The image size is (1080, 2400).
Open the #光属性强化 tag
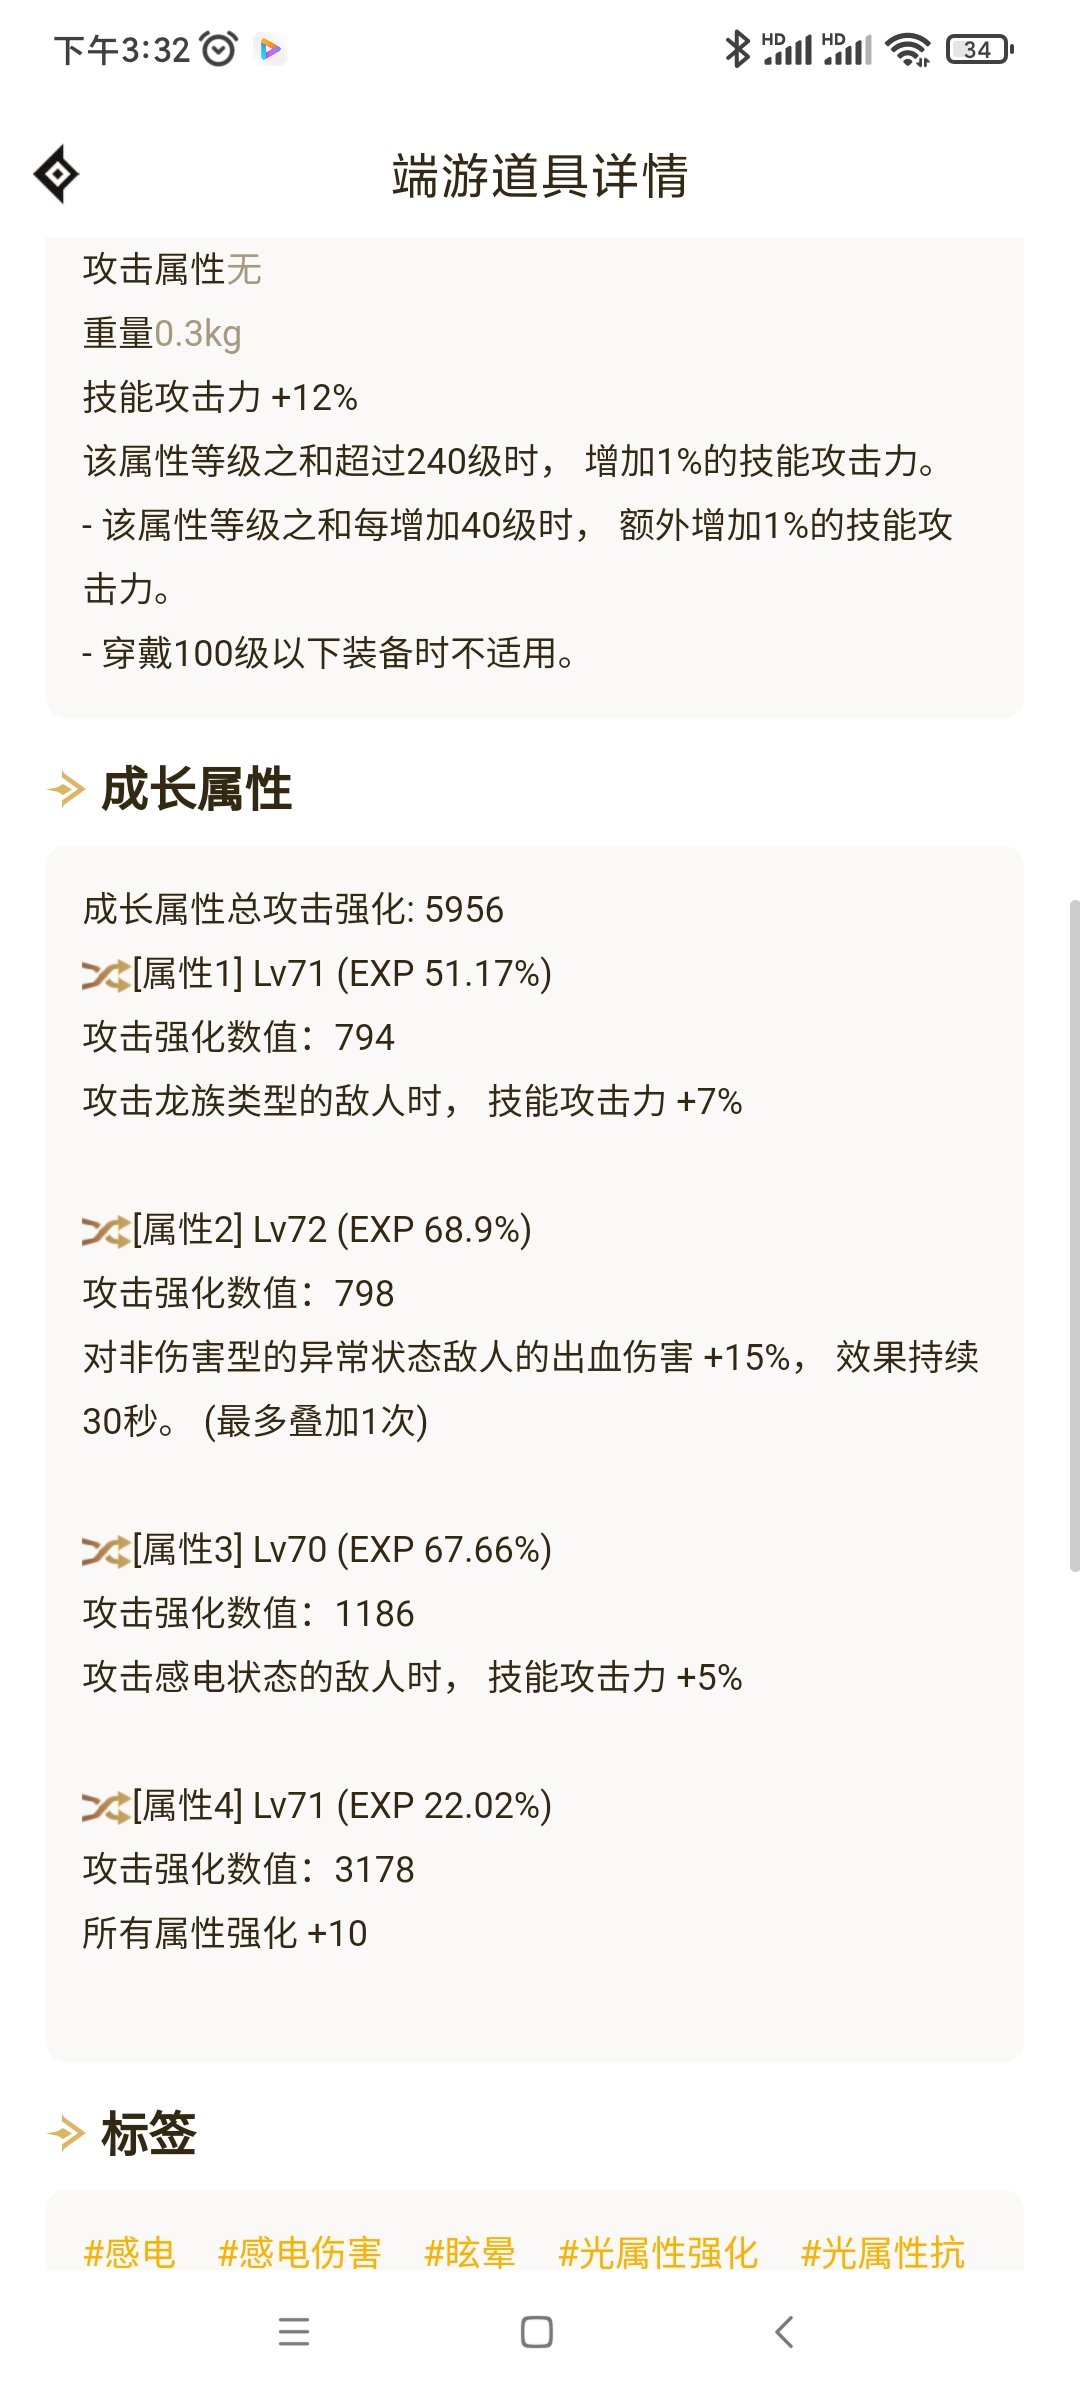(658, 2253)
